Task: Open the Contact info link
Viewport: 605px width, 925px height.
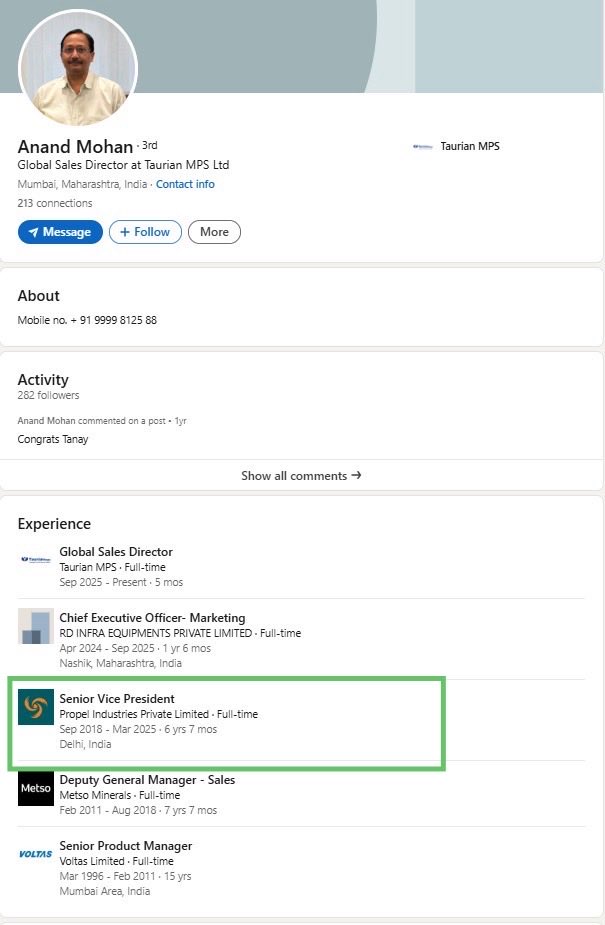Action: tap(185, 184)
